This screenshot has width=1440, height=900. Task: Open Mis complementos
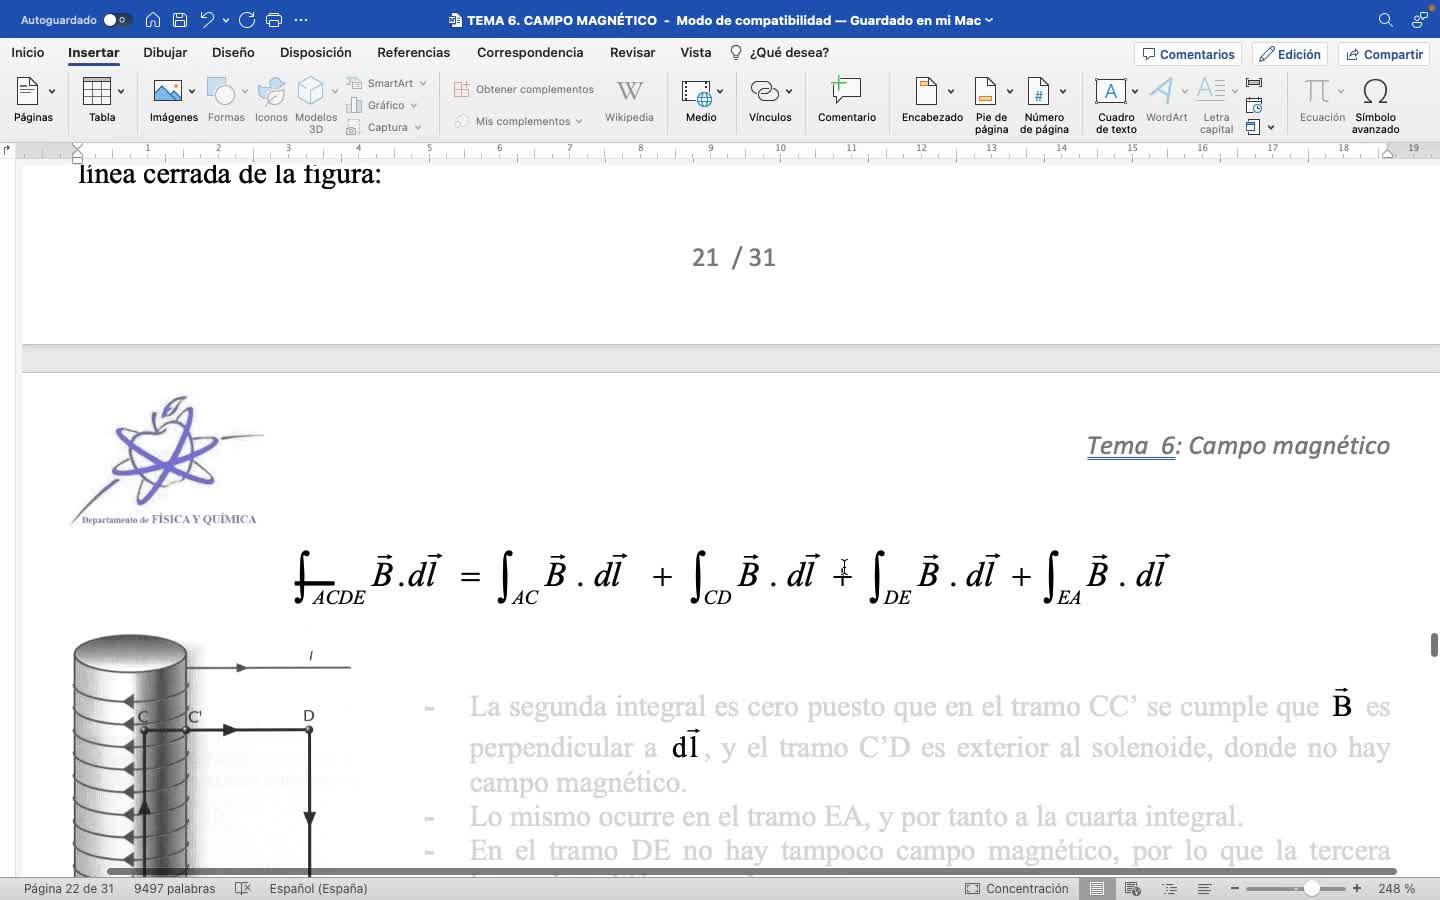[x=518, y=121]
